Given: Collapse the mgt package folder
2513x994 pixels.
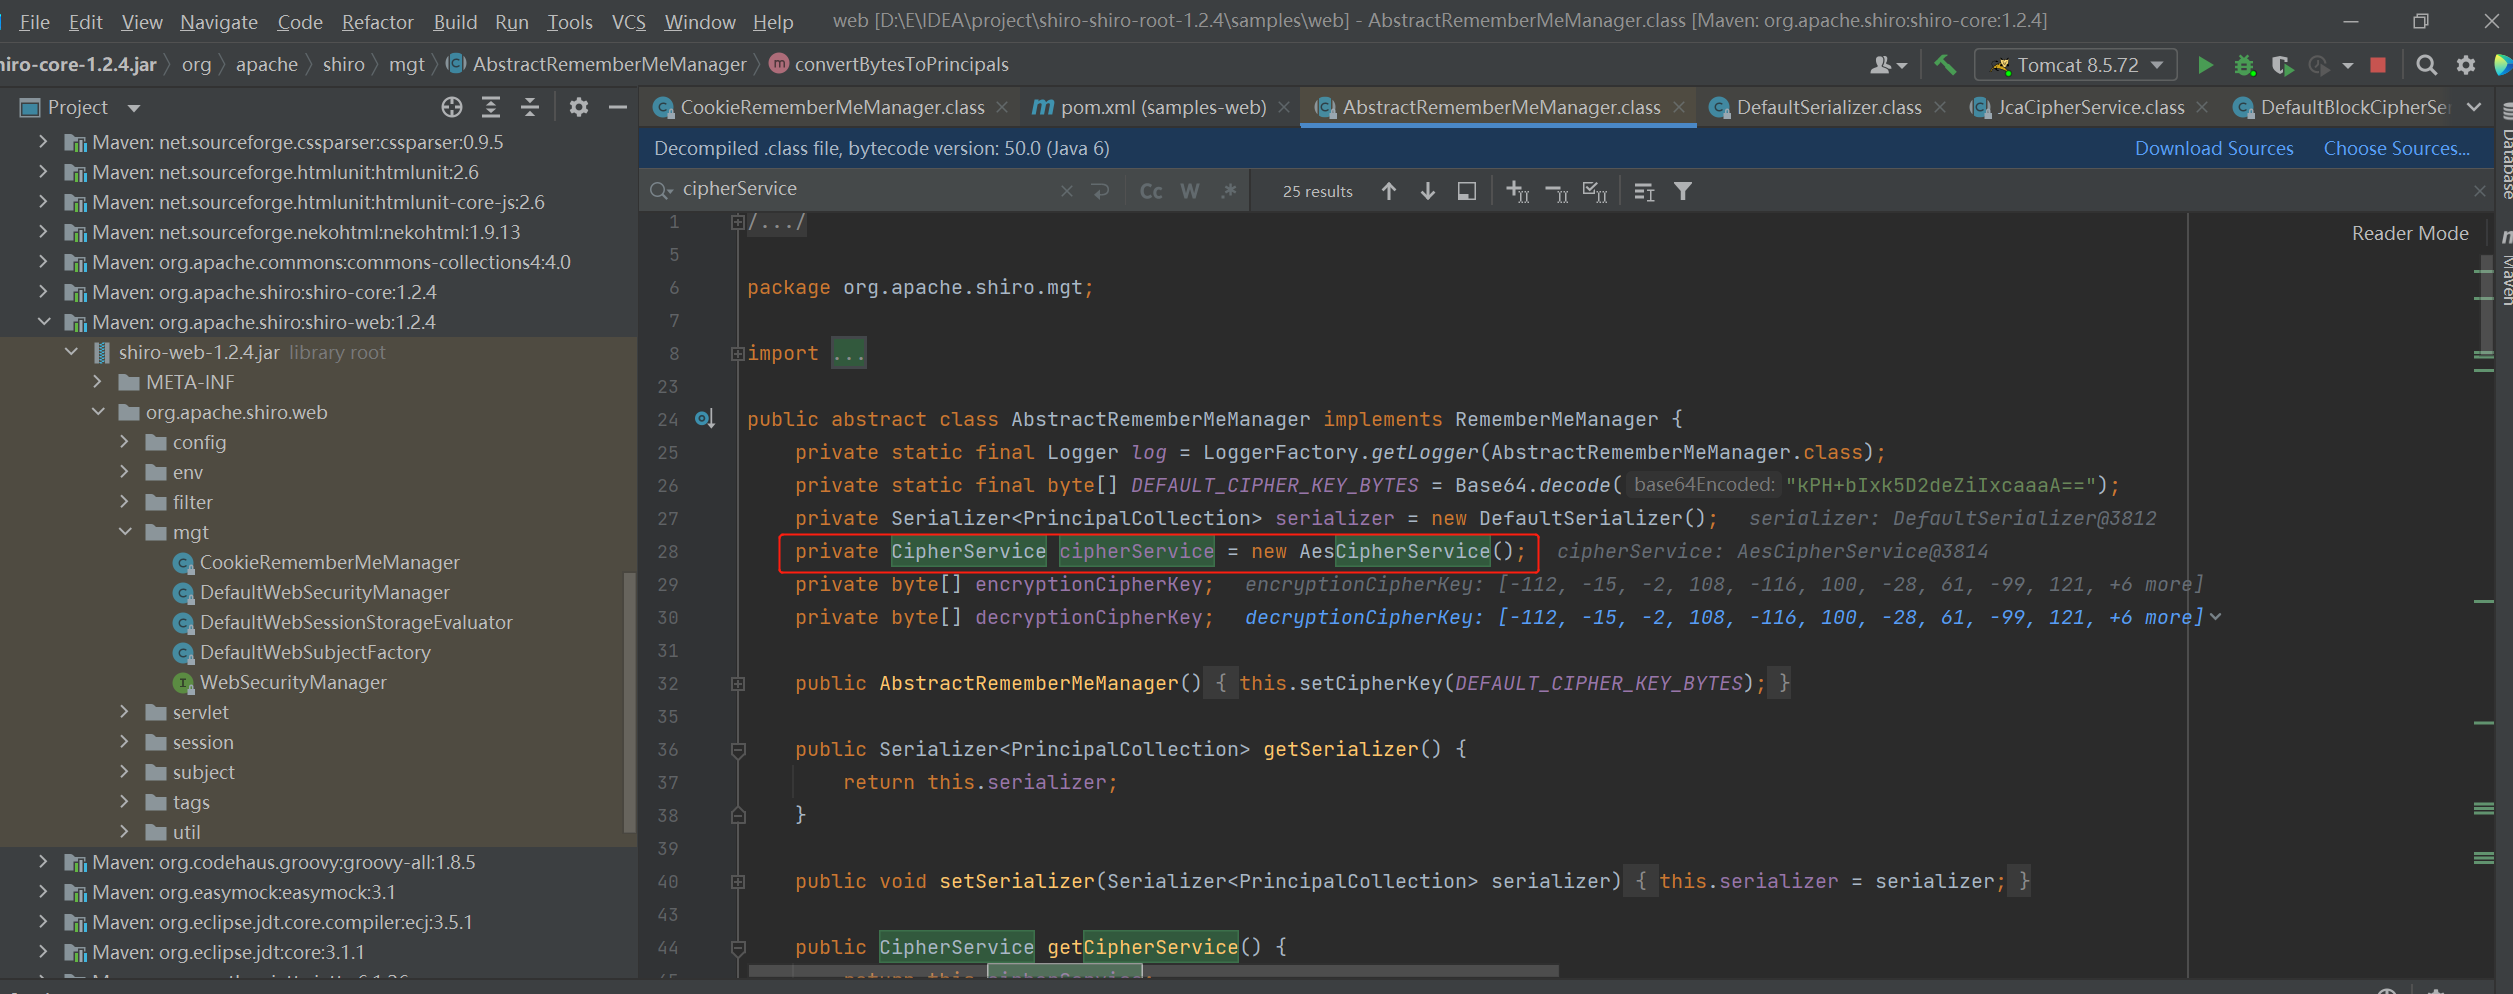Looking at the screenshot, I should tap(125, 532).
